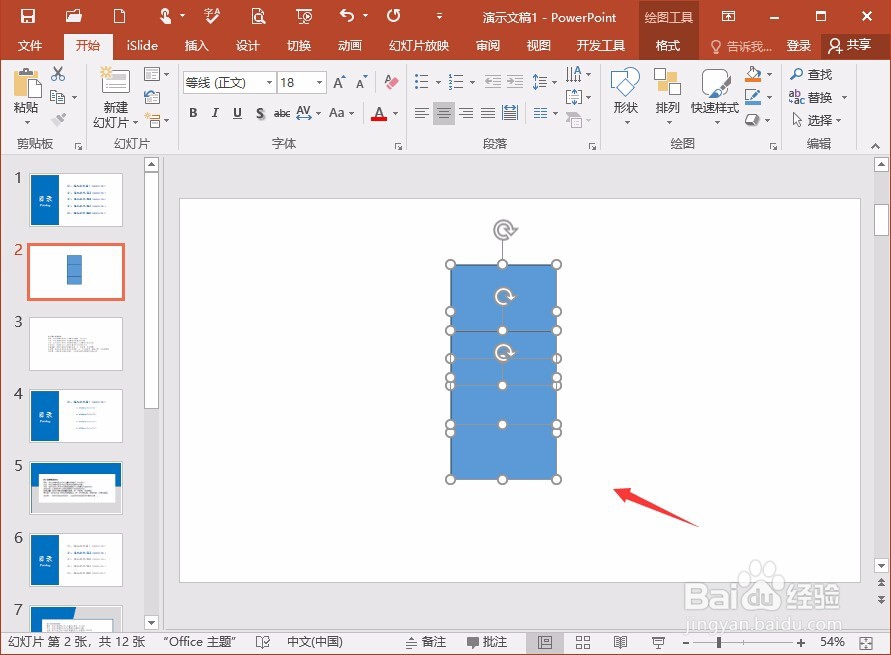Open the font color dropdown arrow
This screenshot has height=655, width=891.
pyautogui.click(x=395, y=113)
